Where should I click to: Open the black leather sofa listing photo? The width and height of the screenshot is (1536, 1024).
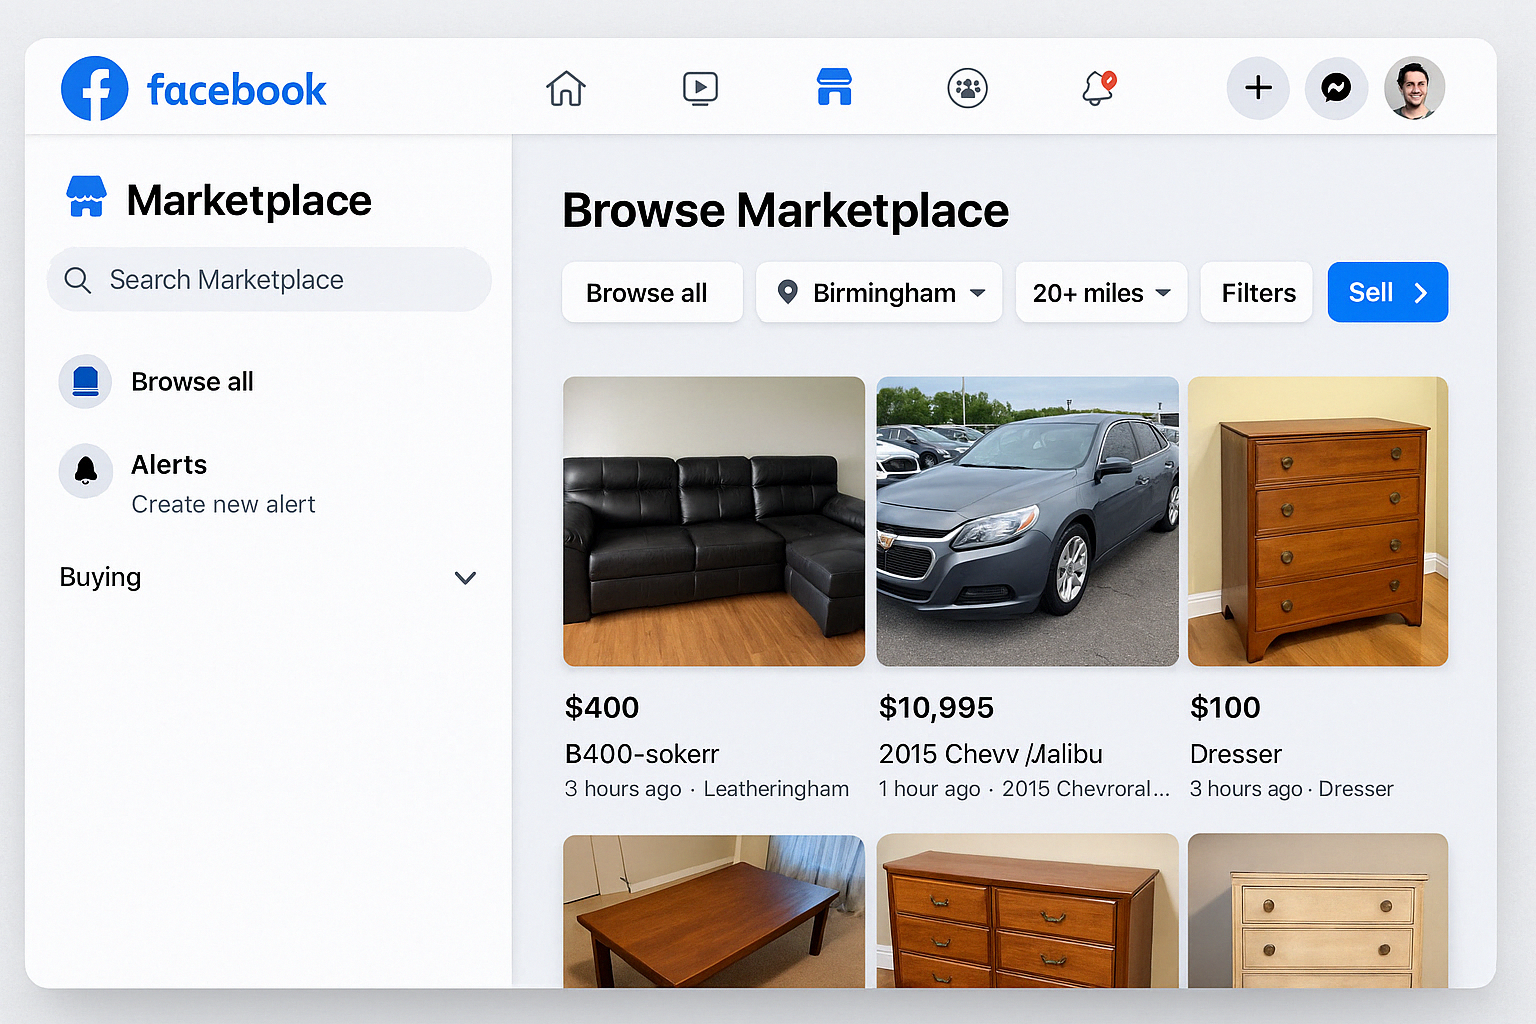[714, 521]
